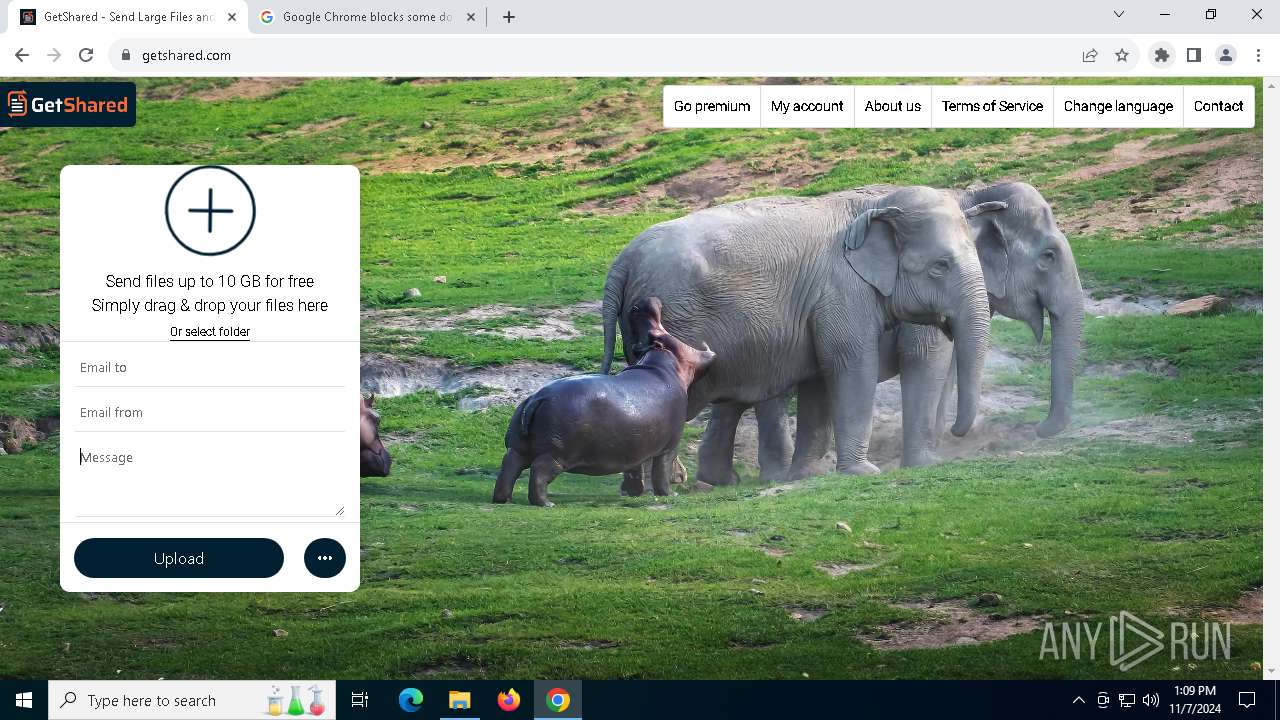This screenshot has height=720, width=1280.
Task: Share this page icon in address bar
Action: pos(1090,55)
